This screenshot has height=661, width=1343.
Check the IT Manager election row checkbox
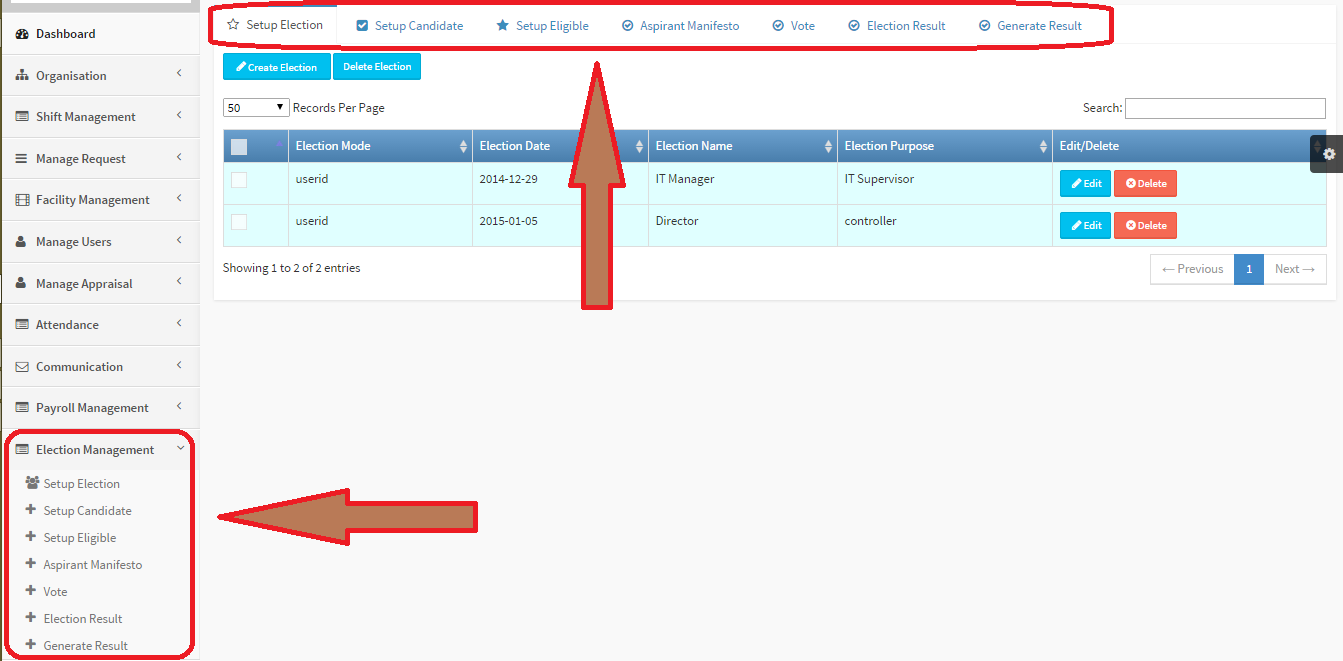tap(239, 180)
